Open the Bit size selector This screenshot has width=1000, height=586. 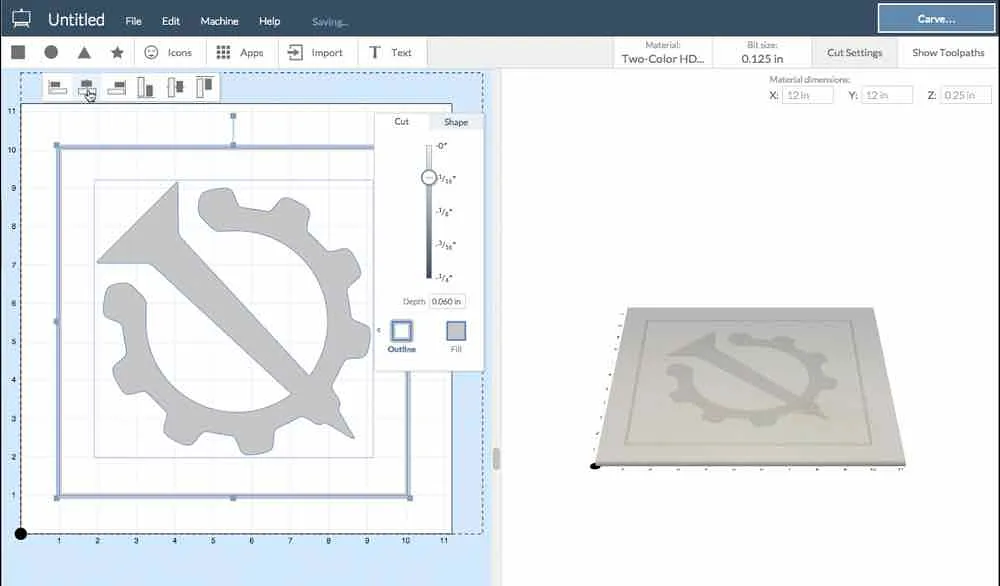click(x=764, y=52)
